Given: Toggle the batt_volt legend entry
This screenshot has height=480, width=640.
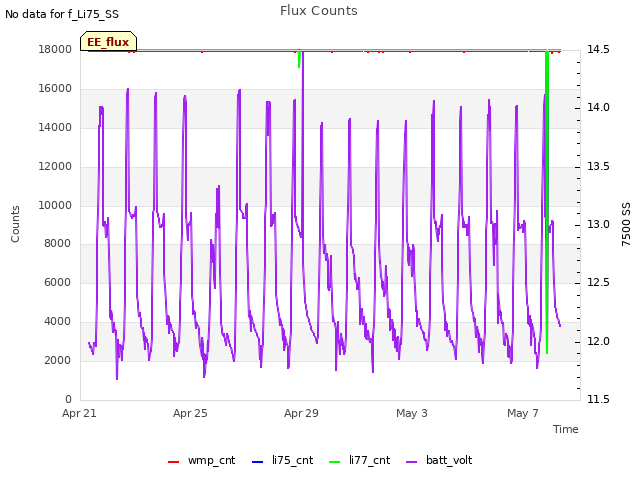Looking at the screenshot, I should (439, 460).
